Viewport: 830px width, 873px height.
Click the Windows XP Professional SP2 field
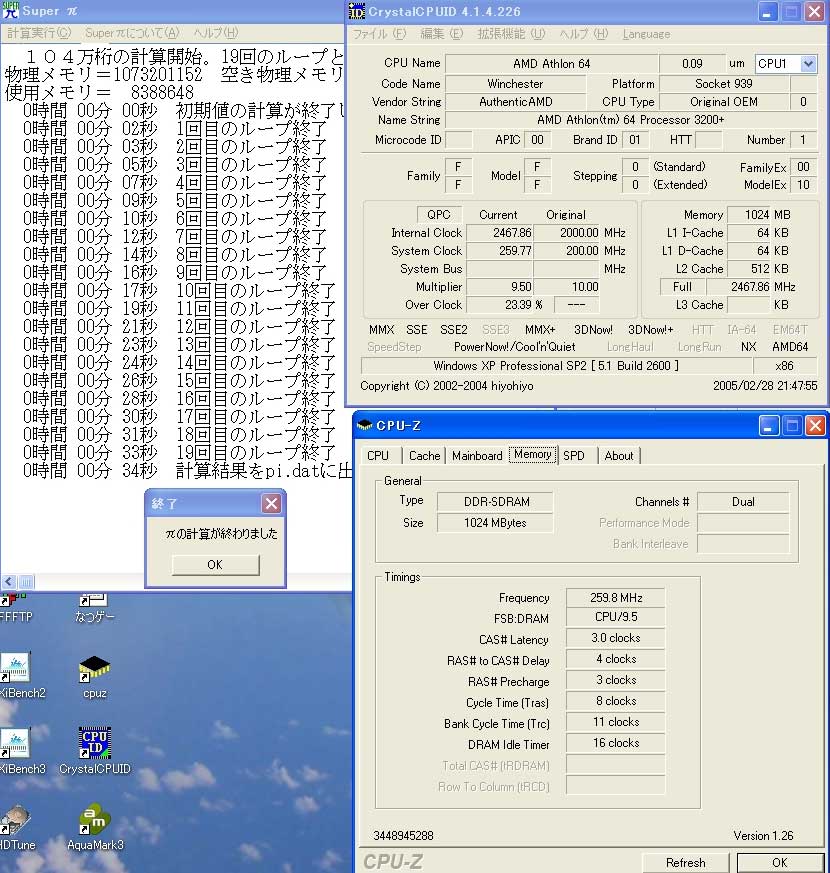pos(556,366)
